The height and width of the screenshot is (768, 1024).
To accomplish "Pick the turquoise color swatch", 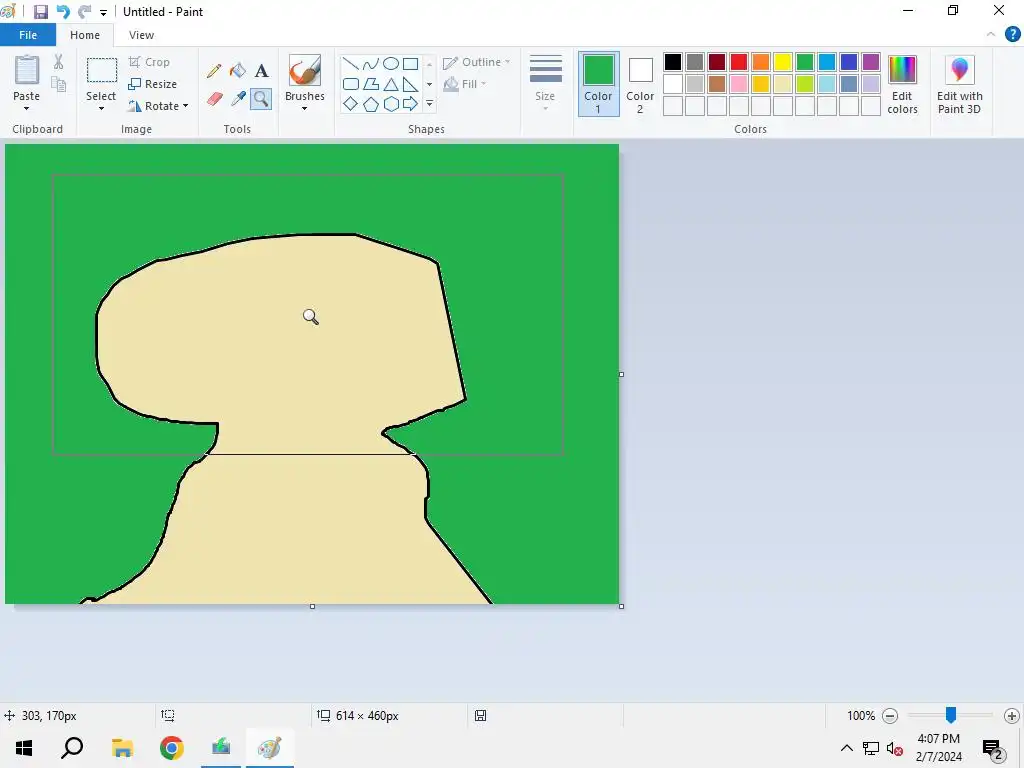I will point(827,62).
